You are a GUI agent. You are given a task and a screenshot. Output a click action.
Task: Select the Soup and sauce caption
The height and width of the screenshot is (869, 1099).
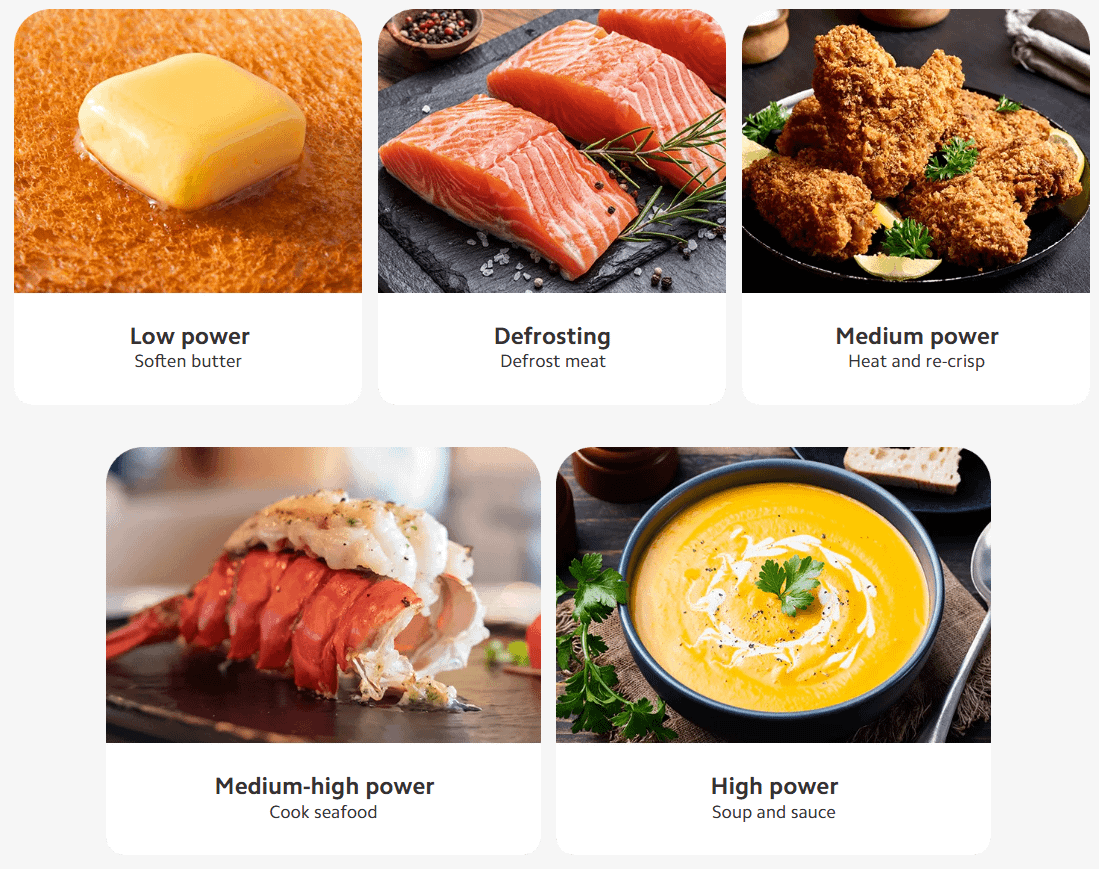pyautogui.click(x=774, y=812)
